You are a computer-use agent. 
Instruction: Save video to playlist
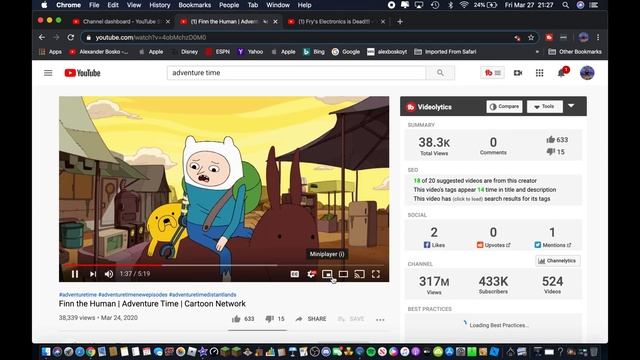[351, 319]
